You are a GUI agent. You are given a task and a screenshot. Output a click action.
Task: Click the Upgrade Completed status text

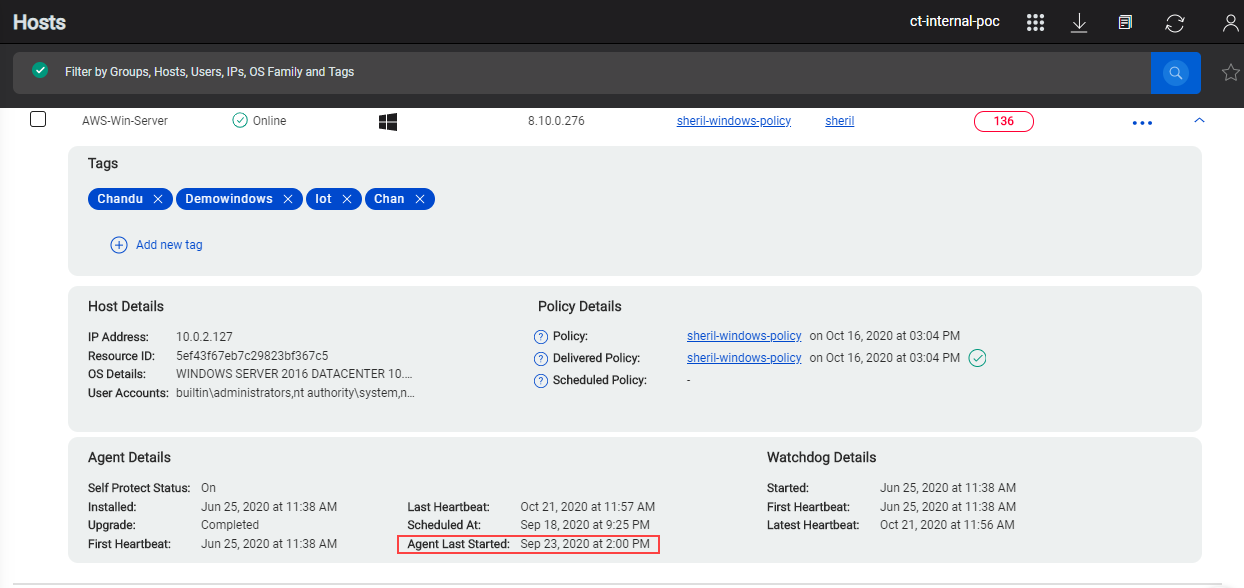(230, 525)
